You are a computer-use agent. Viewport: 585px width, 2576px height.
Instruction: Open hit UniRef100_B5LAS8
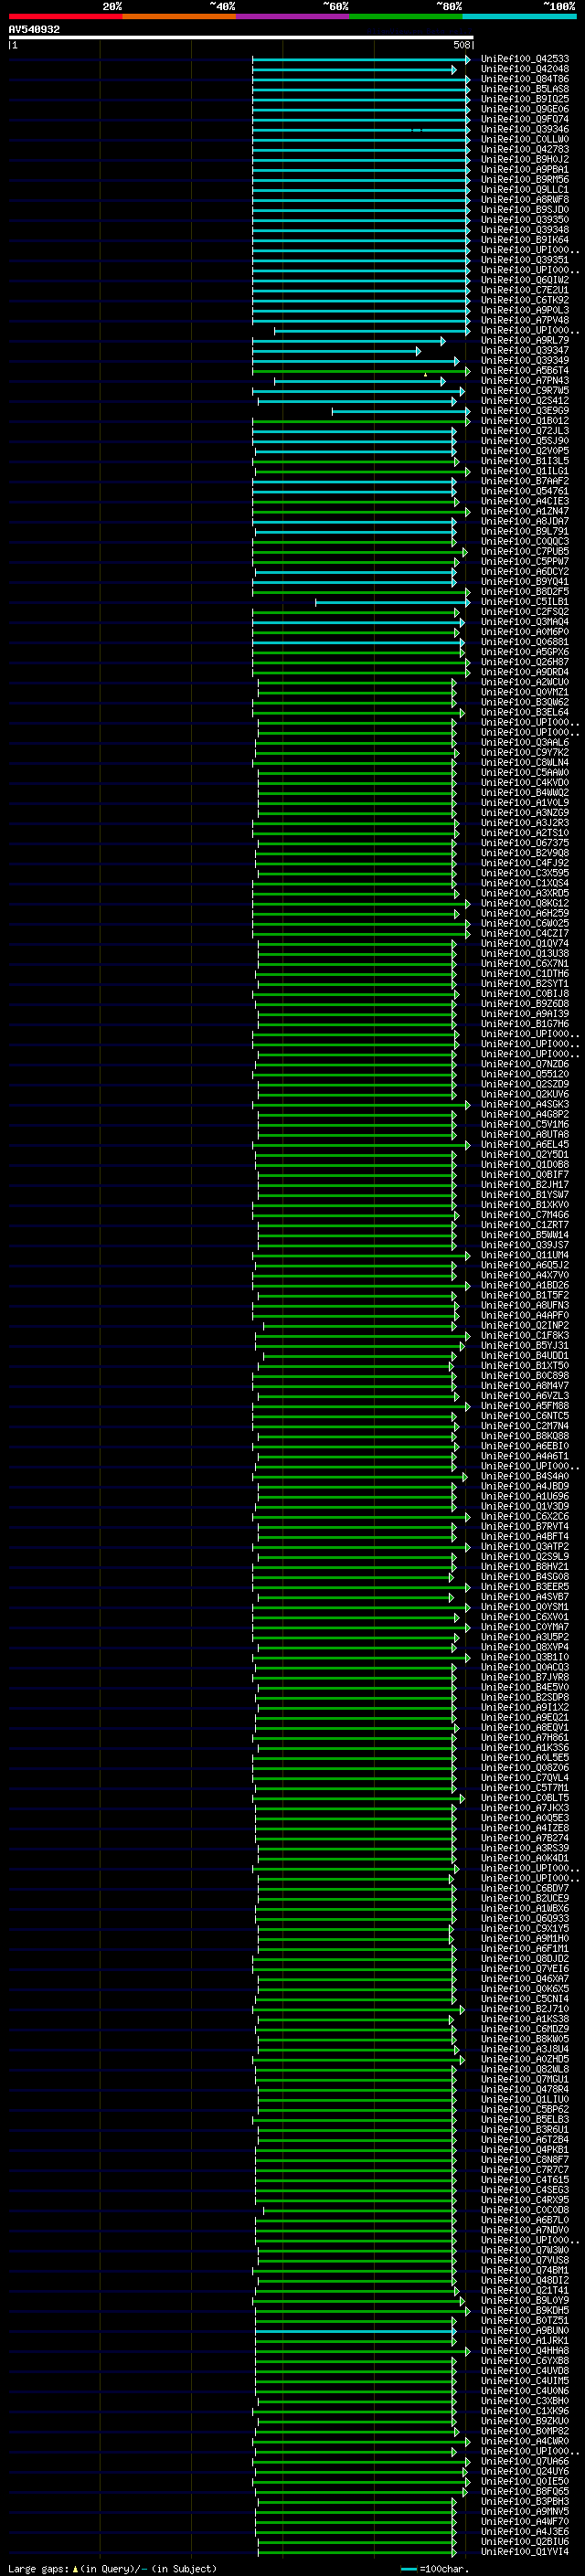[525, 89]
